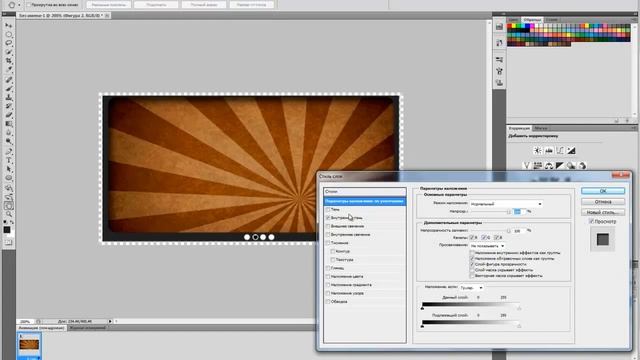Enable the Тиснение (Bevel) checkbox
Image resolution: width=640 pixels, height=360 pixels.
(x=328, y=243)
